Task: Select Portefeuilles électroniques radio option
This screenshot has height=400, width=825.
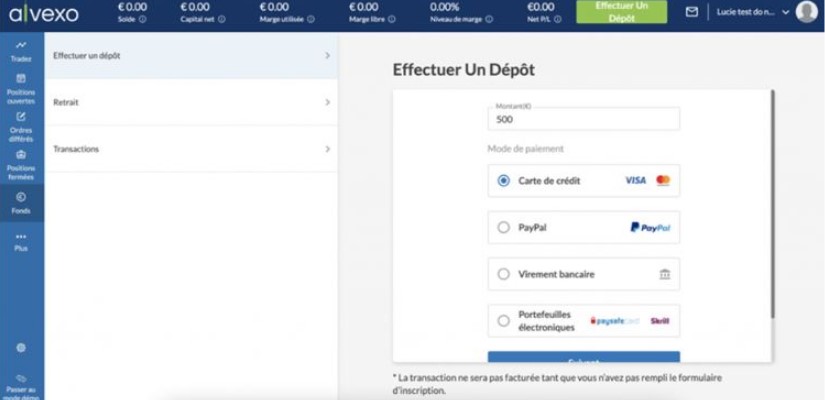Action: tap(503, 321)
